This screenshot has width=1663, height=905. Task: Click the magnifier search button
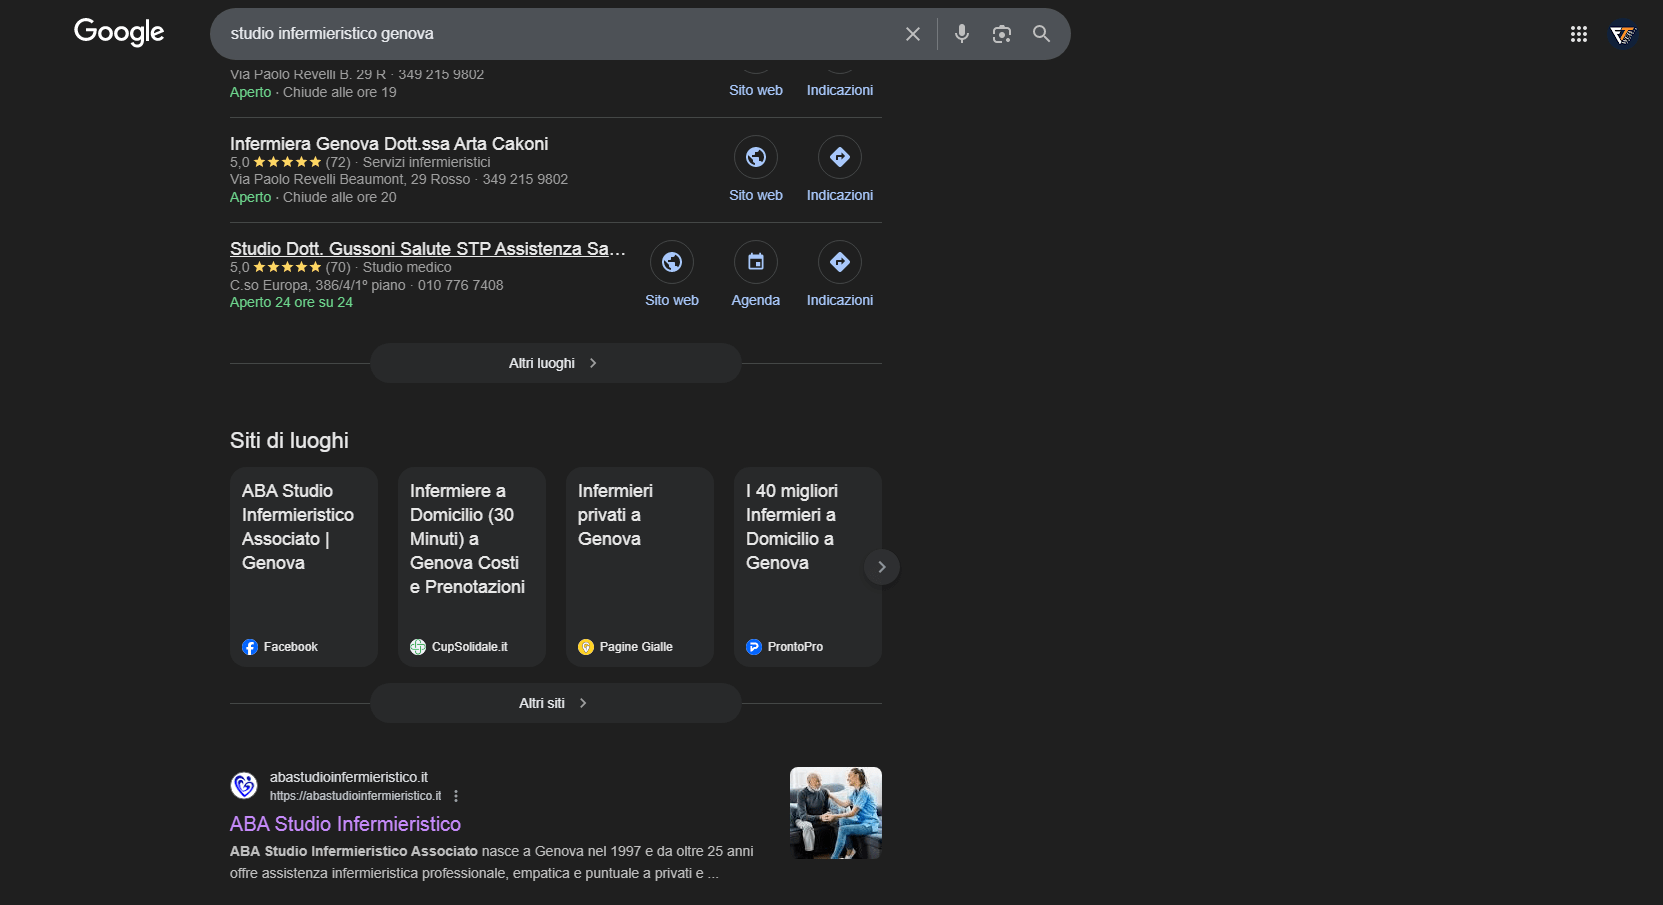(x=1041, y=34)
